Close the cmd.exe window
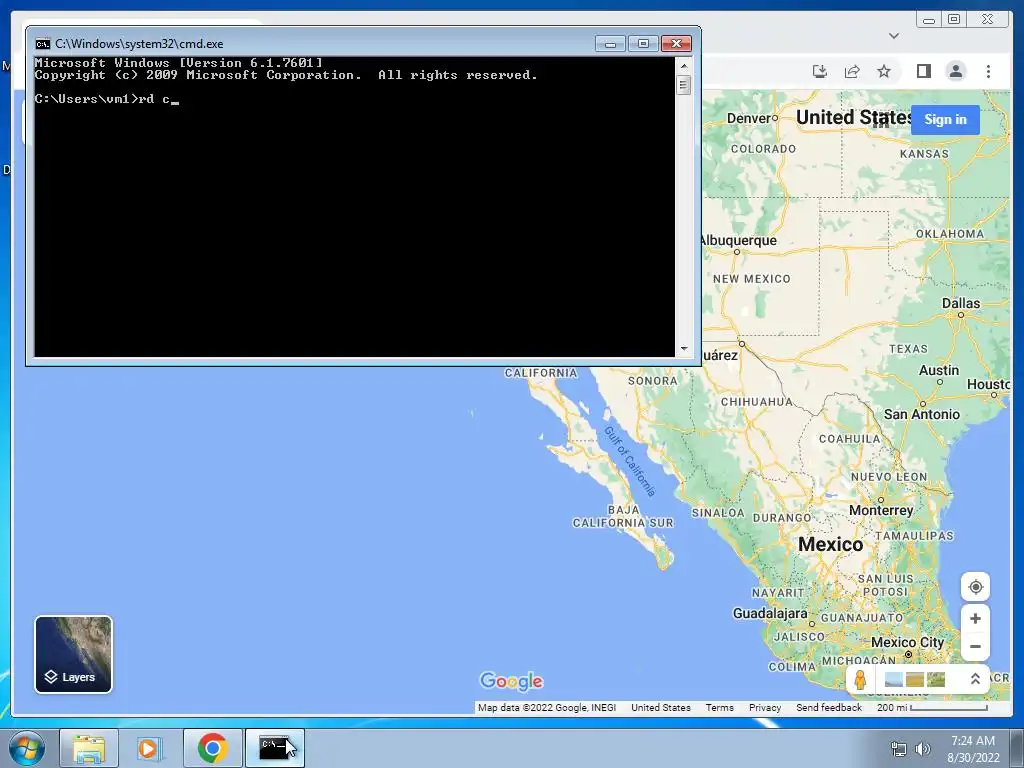Screen dimensions: 1024x768 [x=676, y=44]
